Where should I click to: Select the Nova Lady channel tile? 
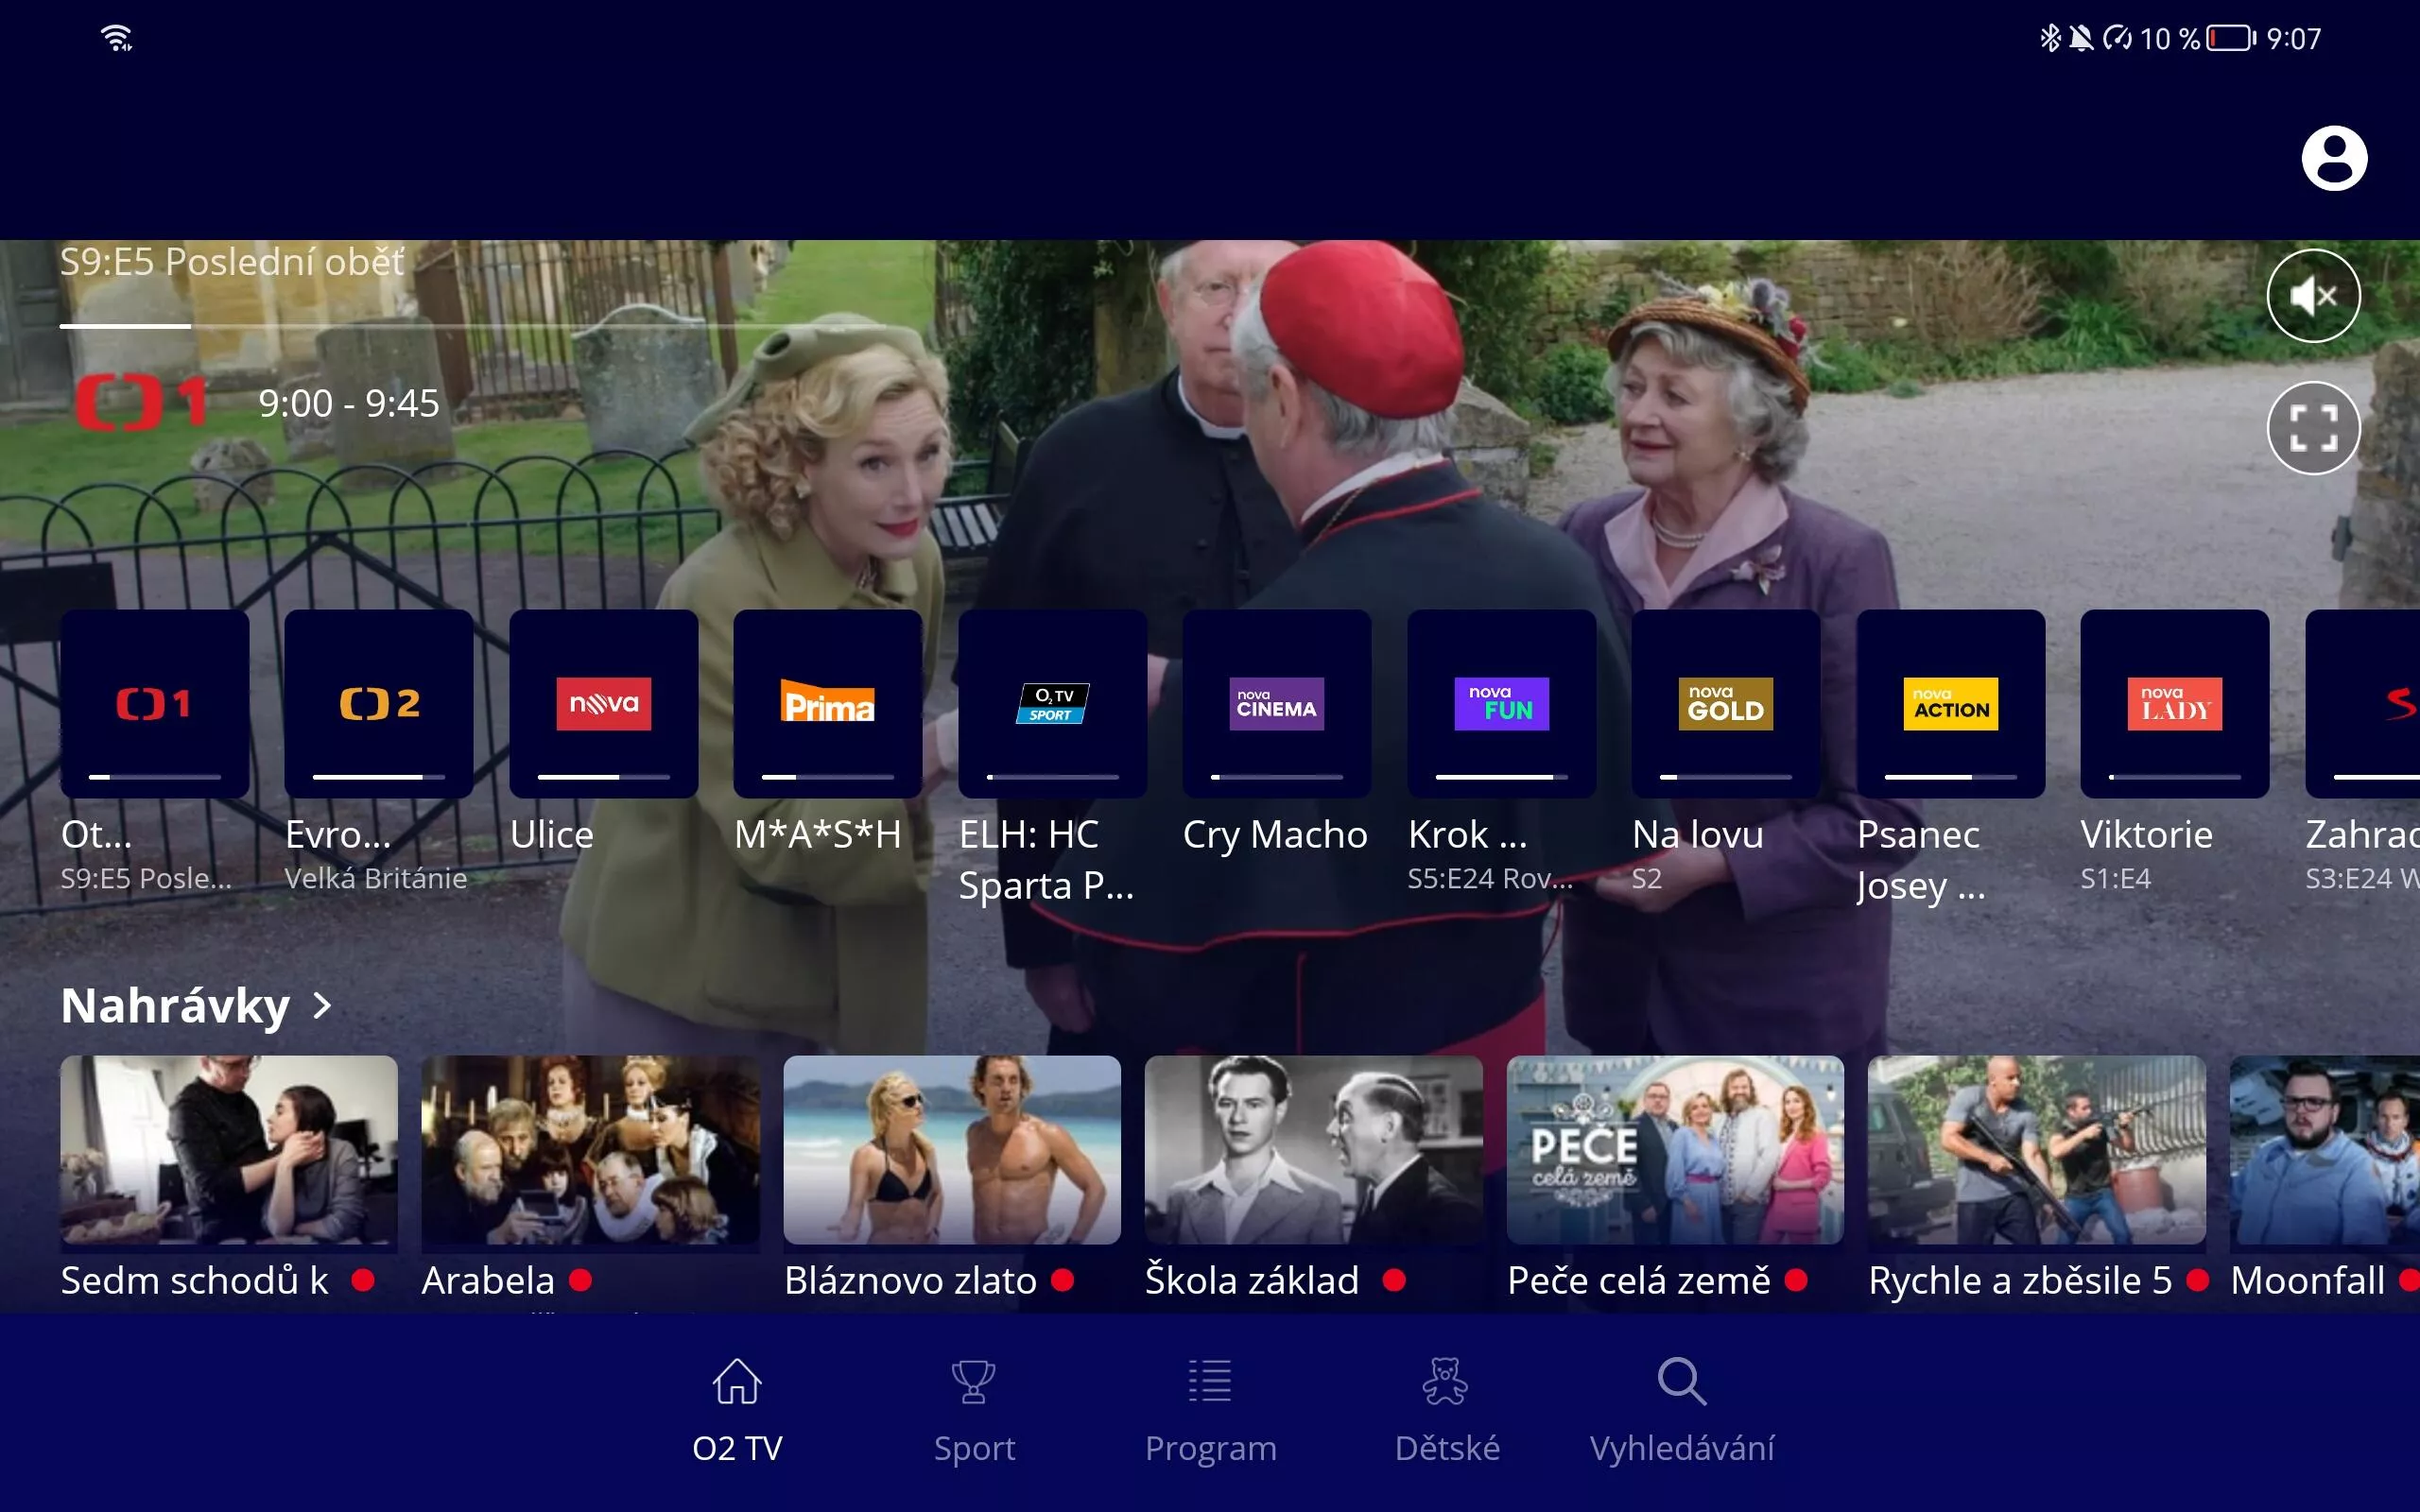(2174, 703)
